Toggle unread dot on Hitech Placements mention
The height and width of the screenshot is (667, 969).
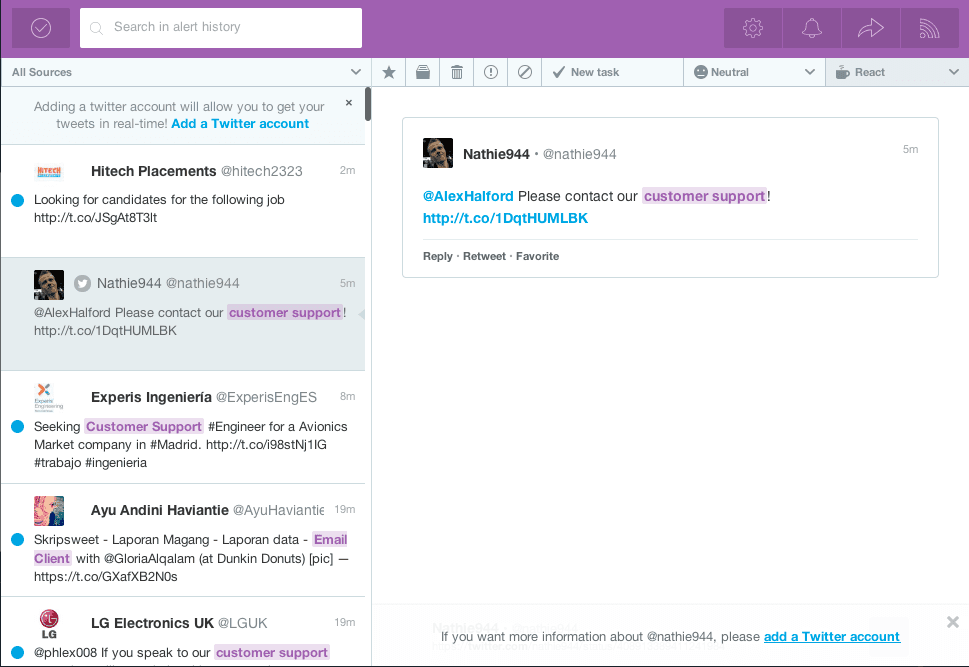18,200
